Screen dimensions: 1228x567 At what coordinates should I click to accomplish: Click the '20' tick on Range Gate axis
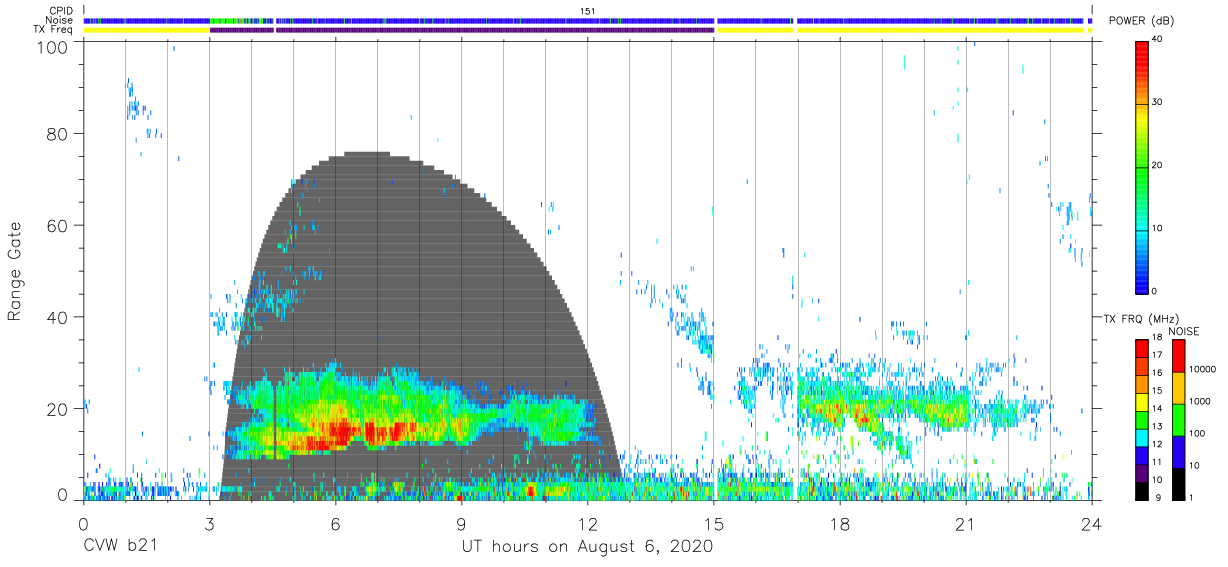click(58, 409)
